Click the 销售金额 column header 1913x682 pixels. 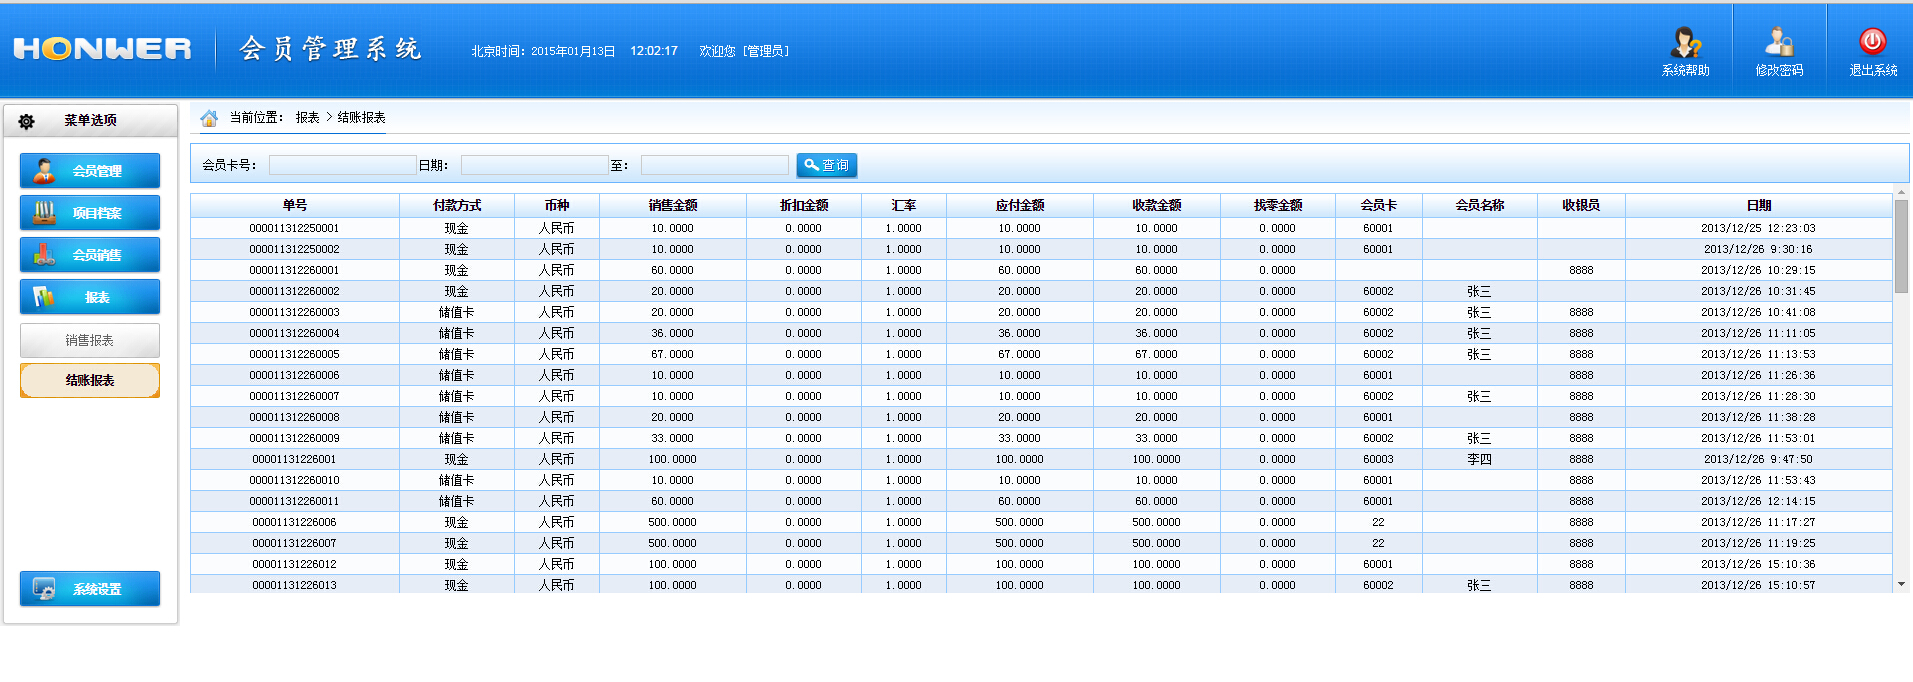673,205
